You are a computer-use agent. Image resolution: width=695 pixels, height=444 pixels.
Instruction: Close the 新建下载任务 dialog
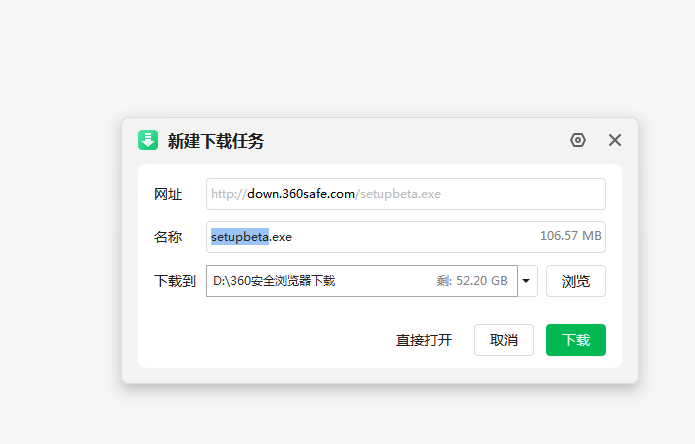(x=615, y=140)
